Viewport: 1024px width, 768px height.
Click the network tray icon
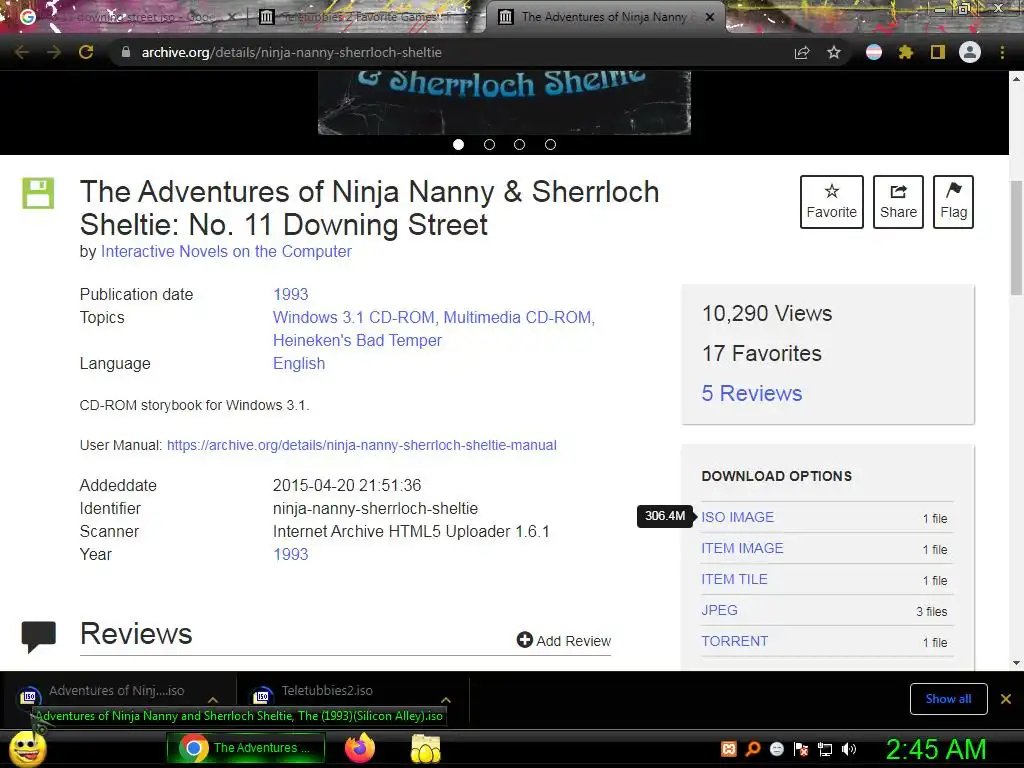[x=825, y=749]
